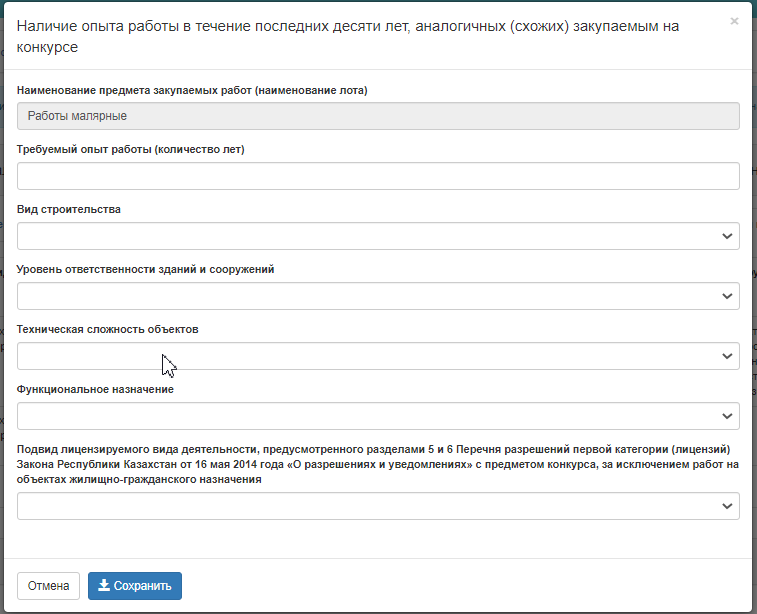The height and width of the screenshot is (614, 757).
Task: Click the chevron arrow of Техническая сложность field
Action: pos(727,356)
